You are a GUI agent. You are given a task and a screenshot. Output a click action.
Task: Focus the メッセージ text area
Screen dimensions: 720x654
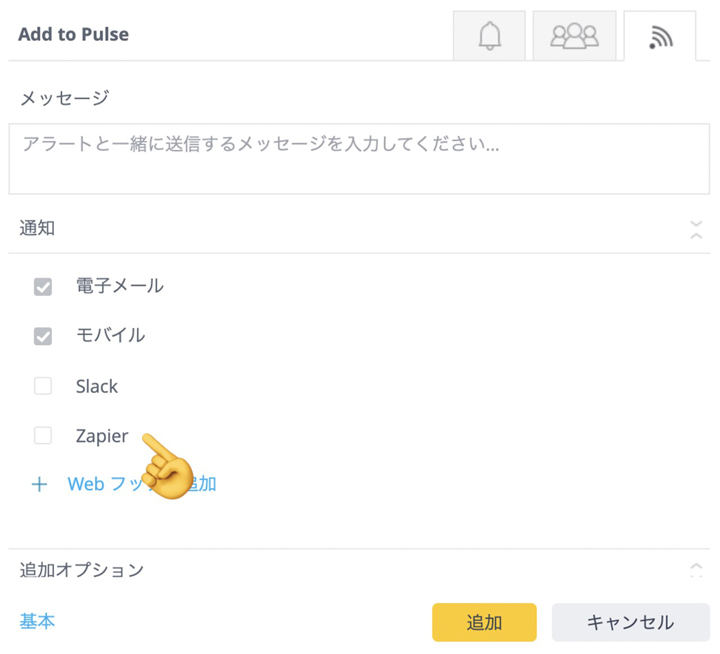(359, 158)
